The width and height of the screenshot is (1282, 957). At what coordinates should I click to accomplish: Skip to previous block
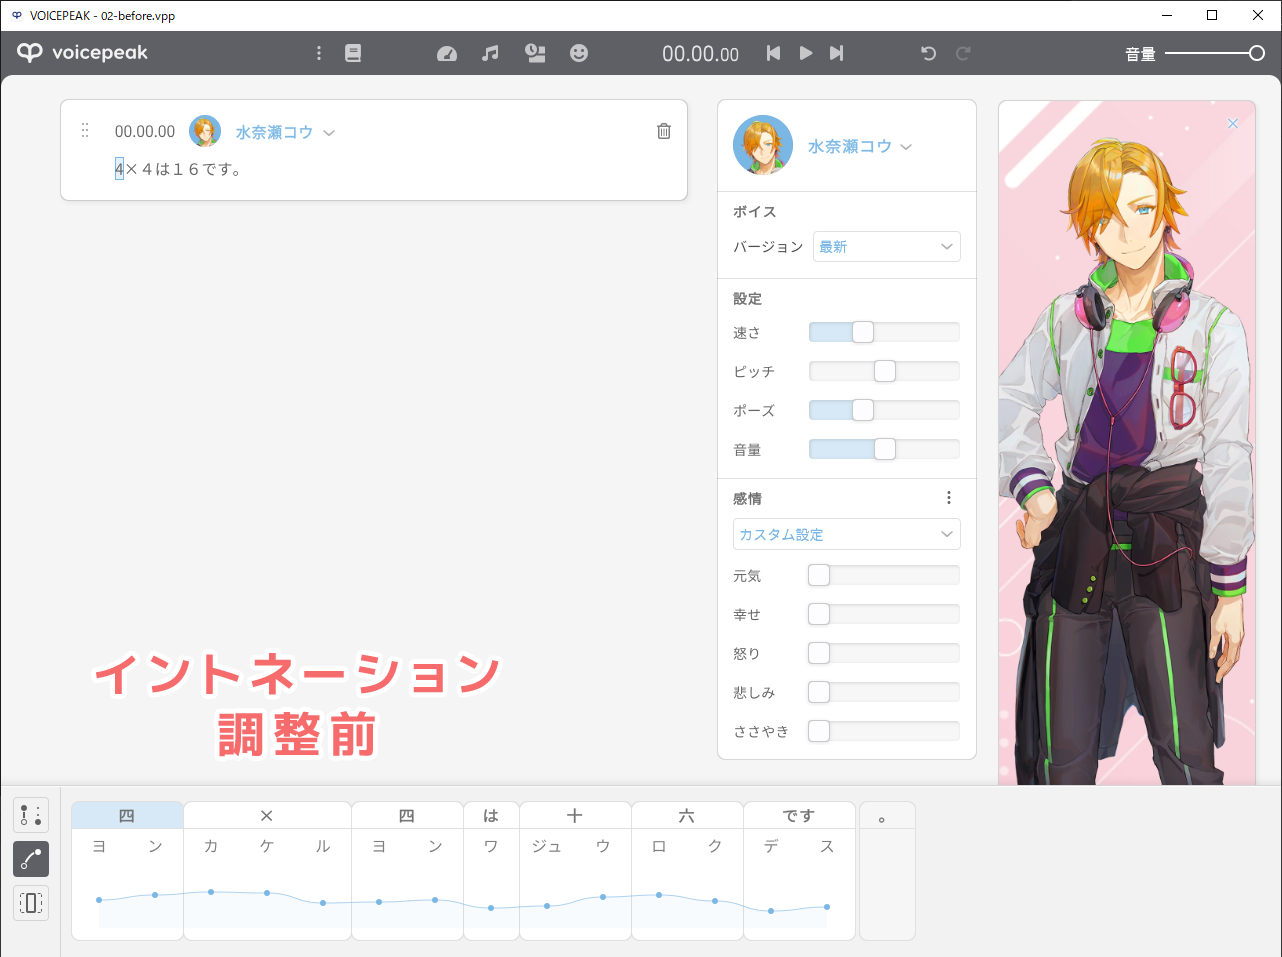click(x=773, y=53)
